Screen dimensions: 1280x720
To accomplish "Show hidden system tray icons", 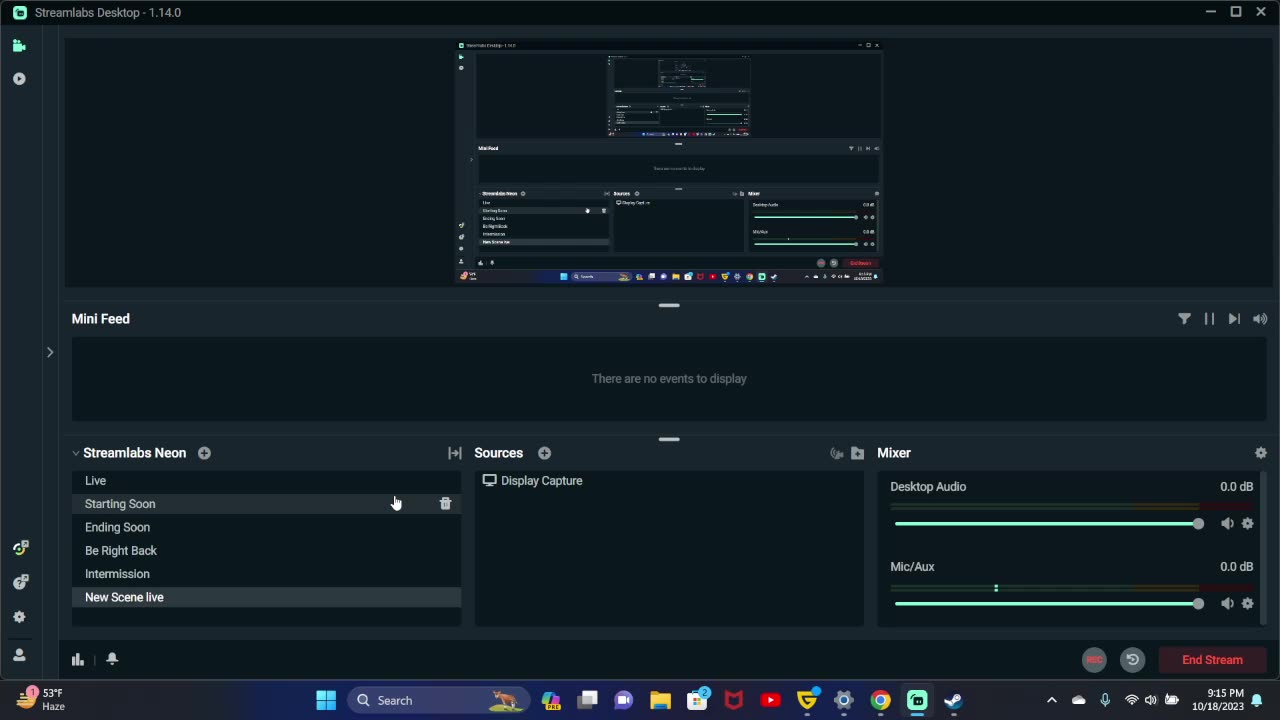I will [1051, 700].
